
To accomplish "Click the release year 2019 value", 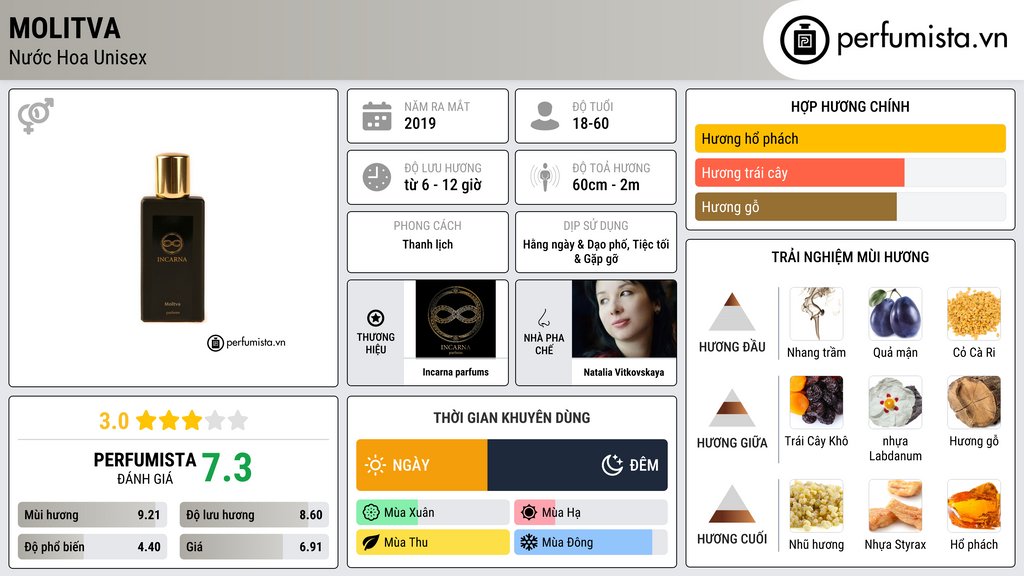I will click(420, 123).
